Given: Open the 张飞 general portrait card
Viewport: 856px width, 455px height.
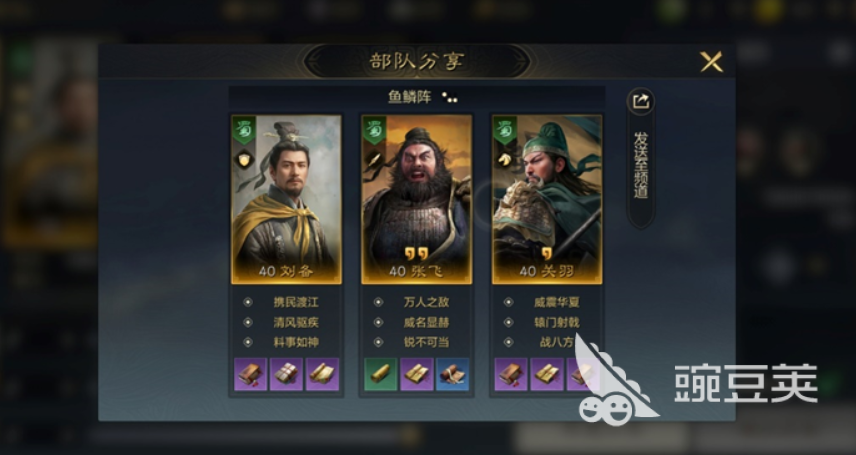Looking at the screenshot, I should pyautogui.click(x=417, y=199).
